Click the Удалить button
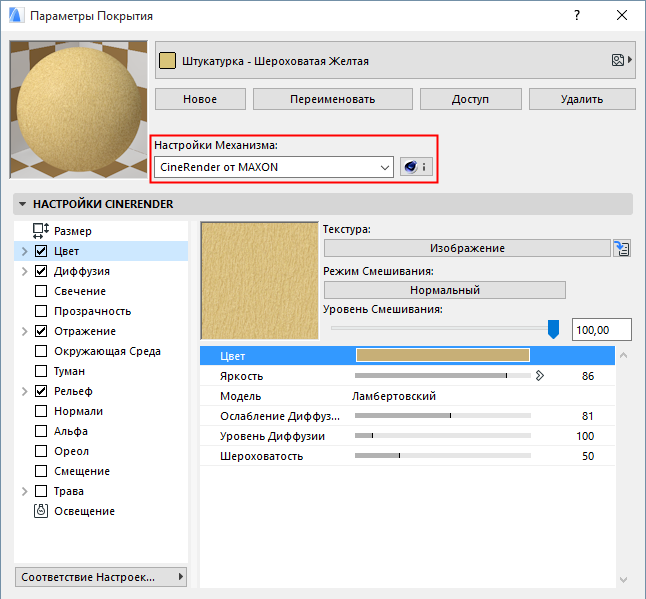 tap(582, 99)
